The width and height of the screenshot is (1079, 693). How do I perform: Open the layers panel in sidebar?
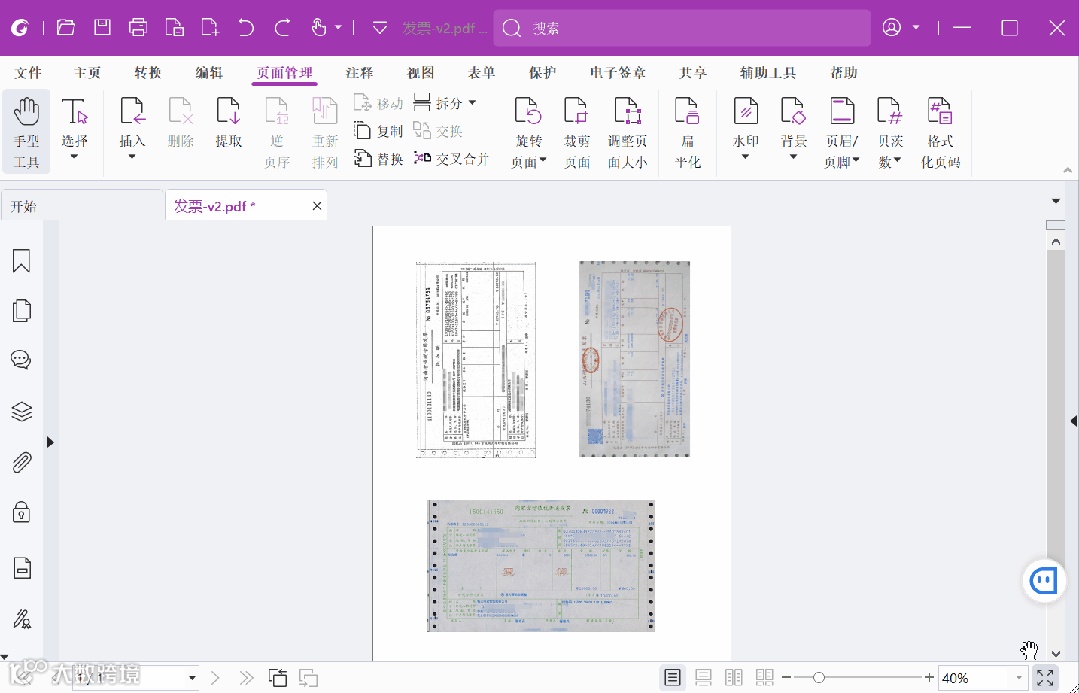click(x=21, y=412)
